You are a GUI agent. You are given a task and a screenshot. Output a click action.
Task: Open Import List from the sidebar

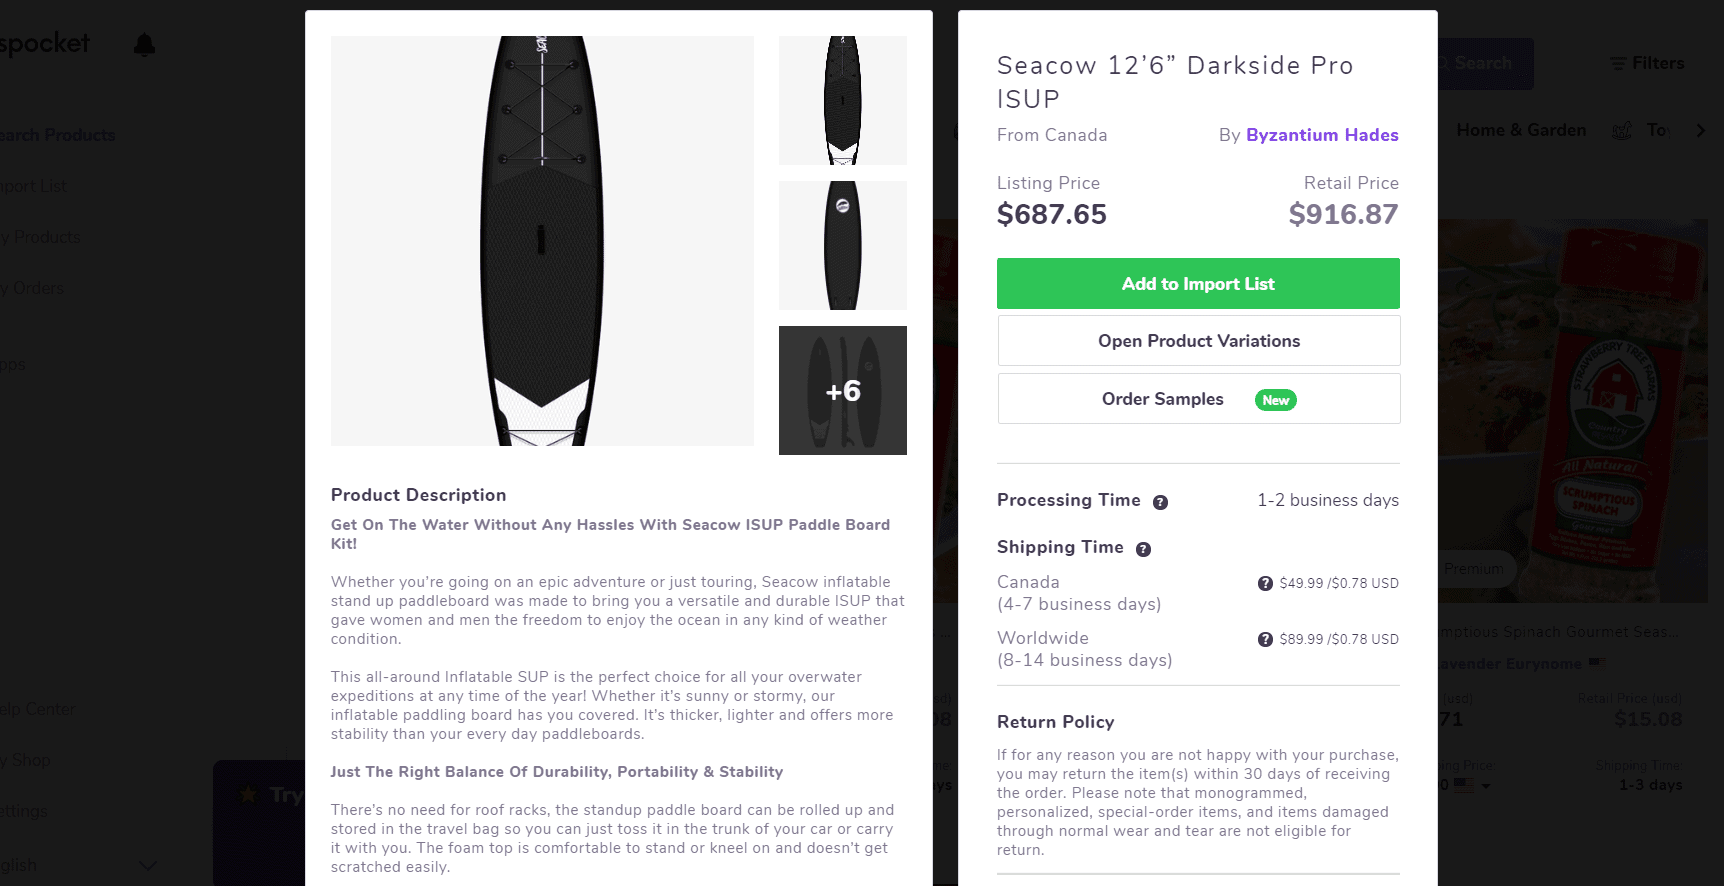tap(33, 186)
